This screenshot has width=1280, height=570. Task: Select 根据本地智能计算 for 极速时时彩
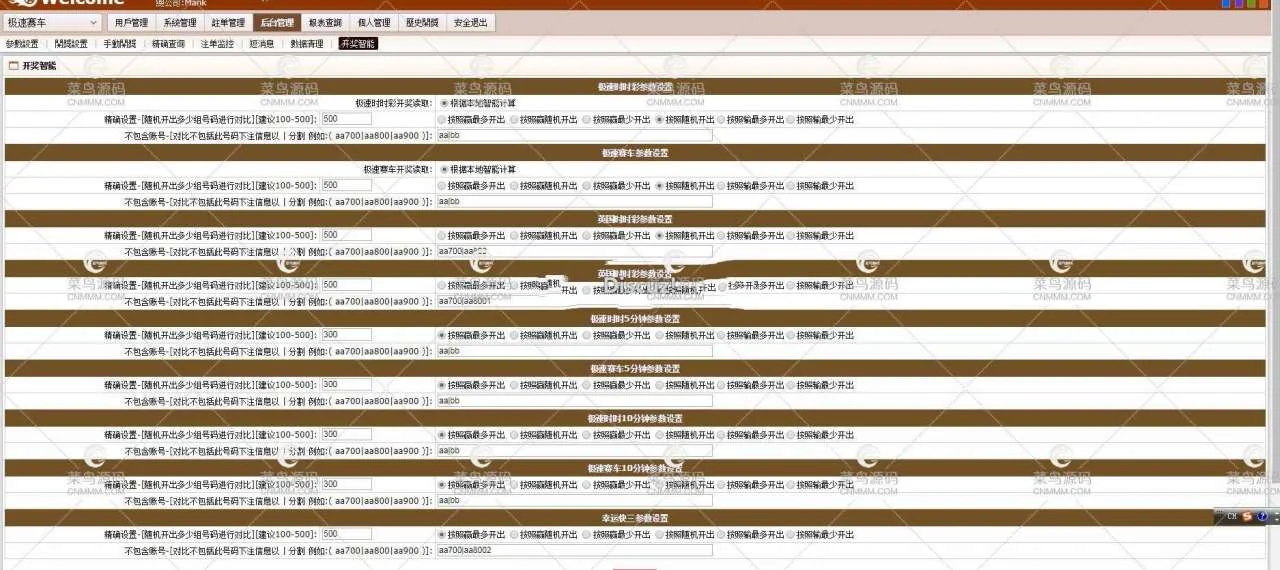[444, 103]
